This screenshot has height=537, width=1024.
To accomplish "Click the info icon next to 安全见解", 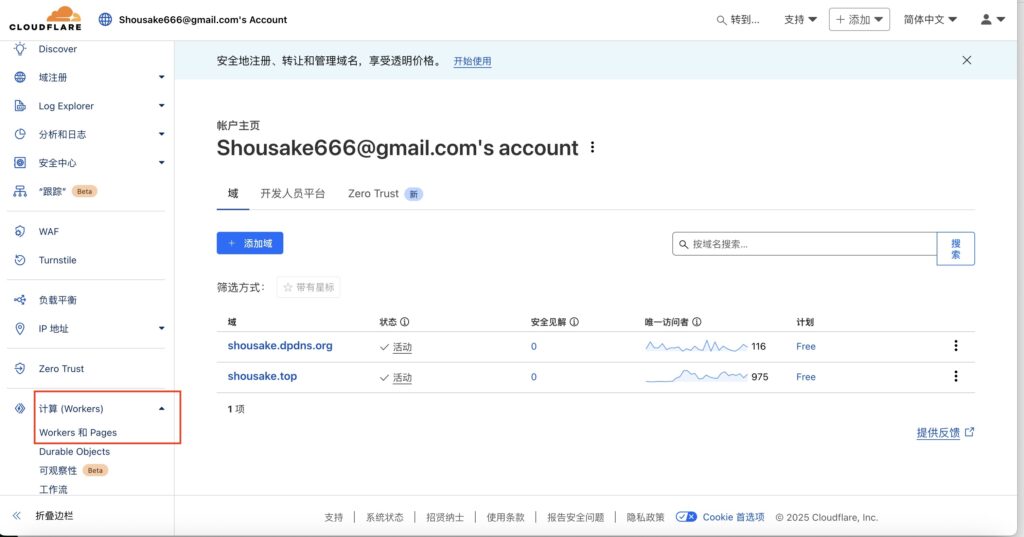I will [574, 322].
